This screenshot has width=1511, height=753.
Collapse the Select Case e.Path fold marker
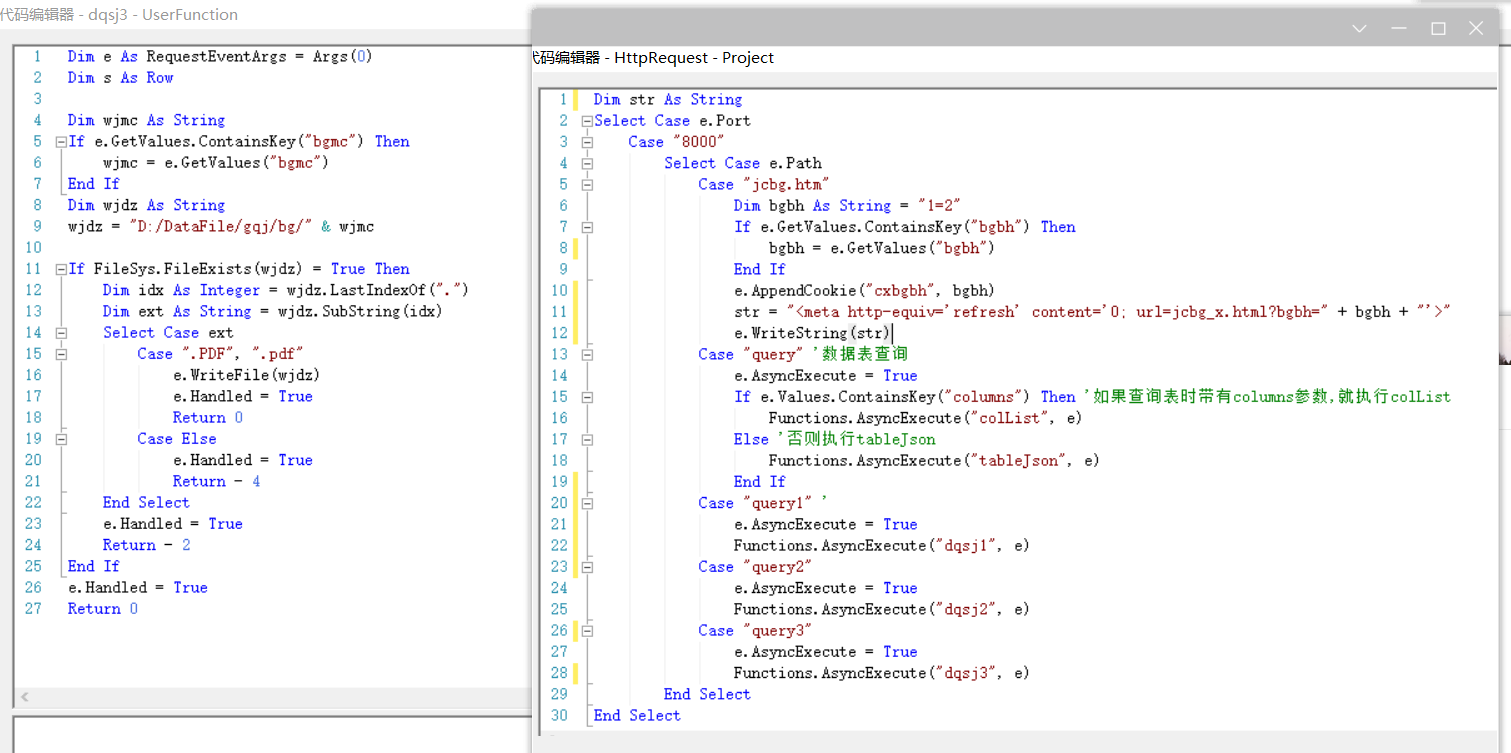point(587,163)
